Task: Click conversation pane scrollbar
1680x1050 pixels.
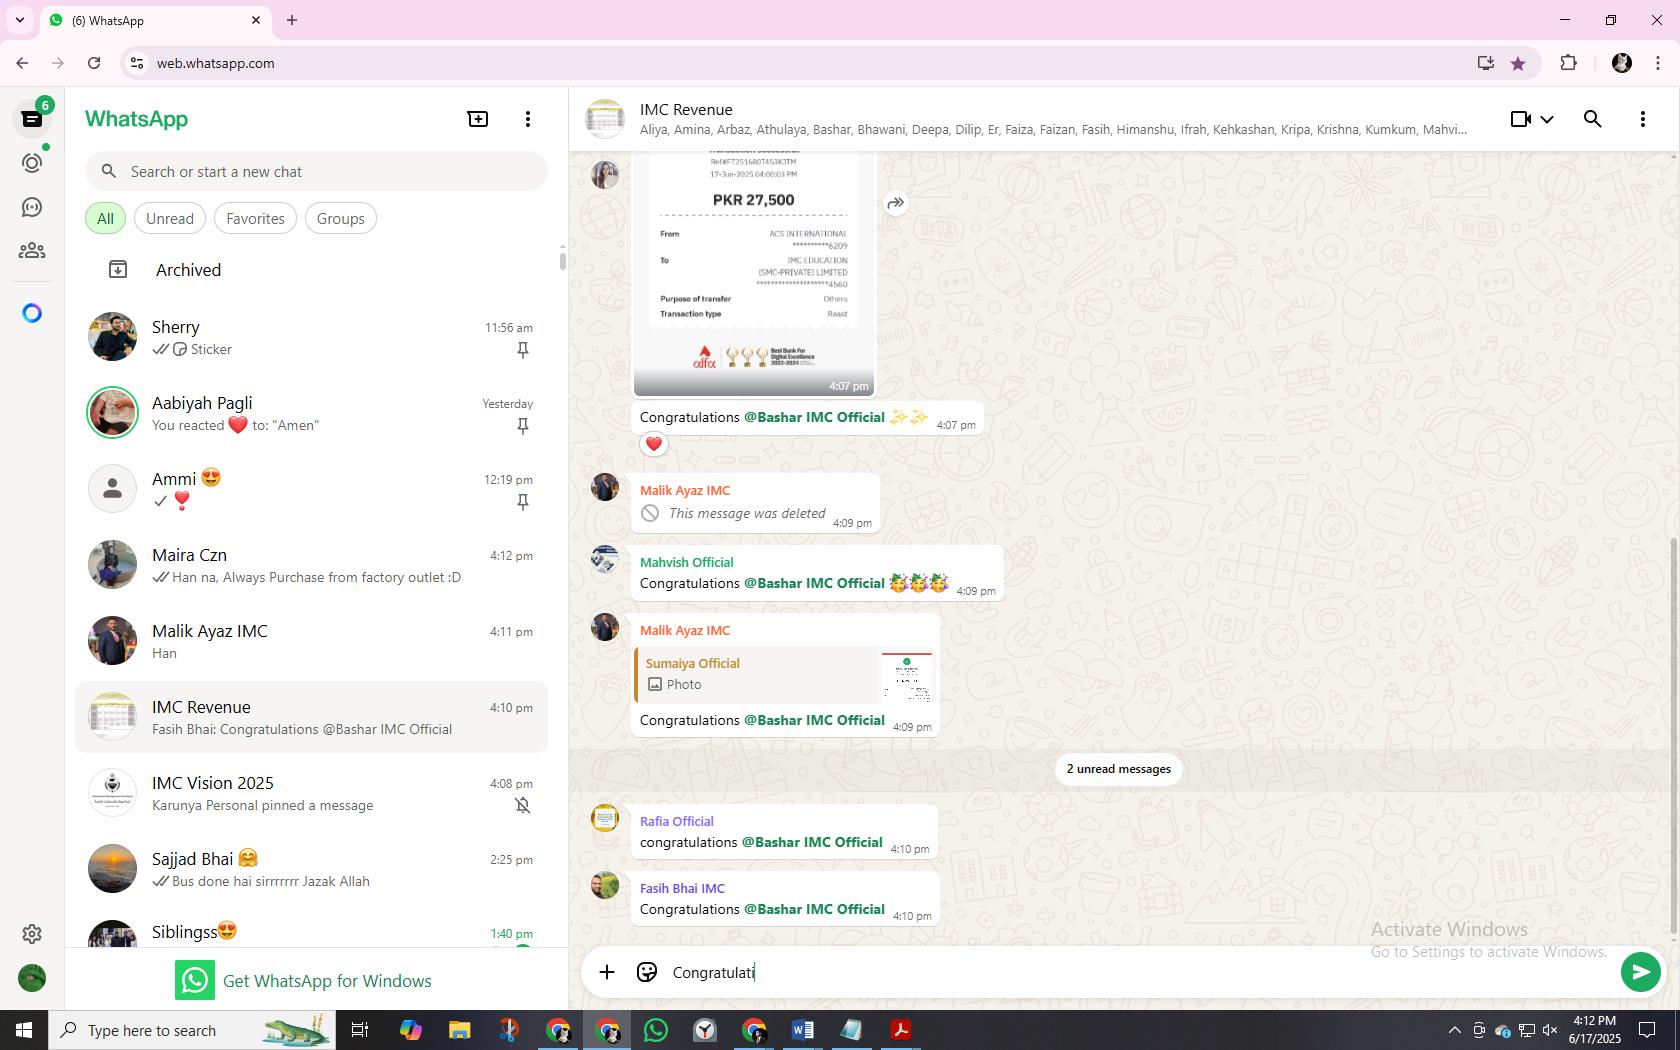Action: point(1674,737)
